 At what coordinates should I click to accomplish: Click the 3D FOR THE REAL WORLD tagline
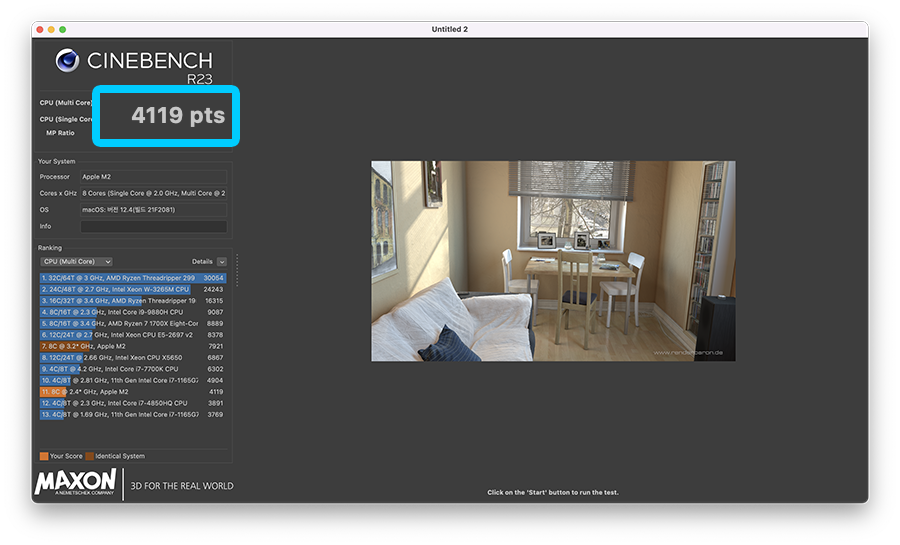182,486
